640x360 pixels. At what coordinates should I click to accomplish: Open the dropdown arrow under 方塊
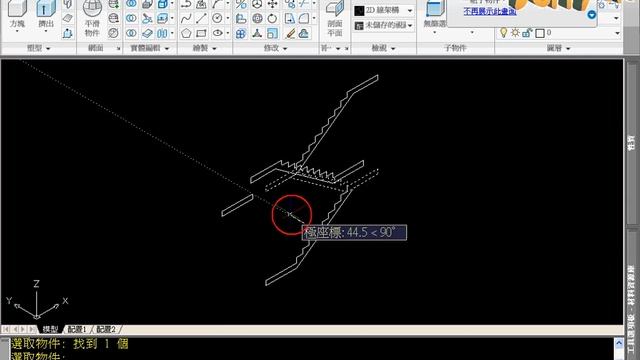coord(17,31)
